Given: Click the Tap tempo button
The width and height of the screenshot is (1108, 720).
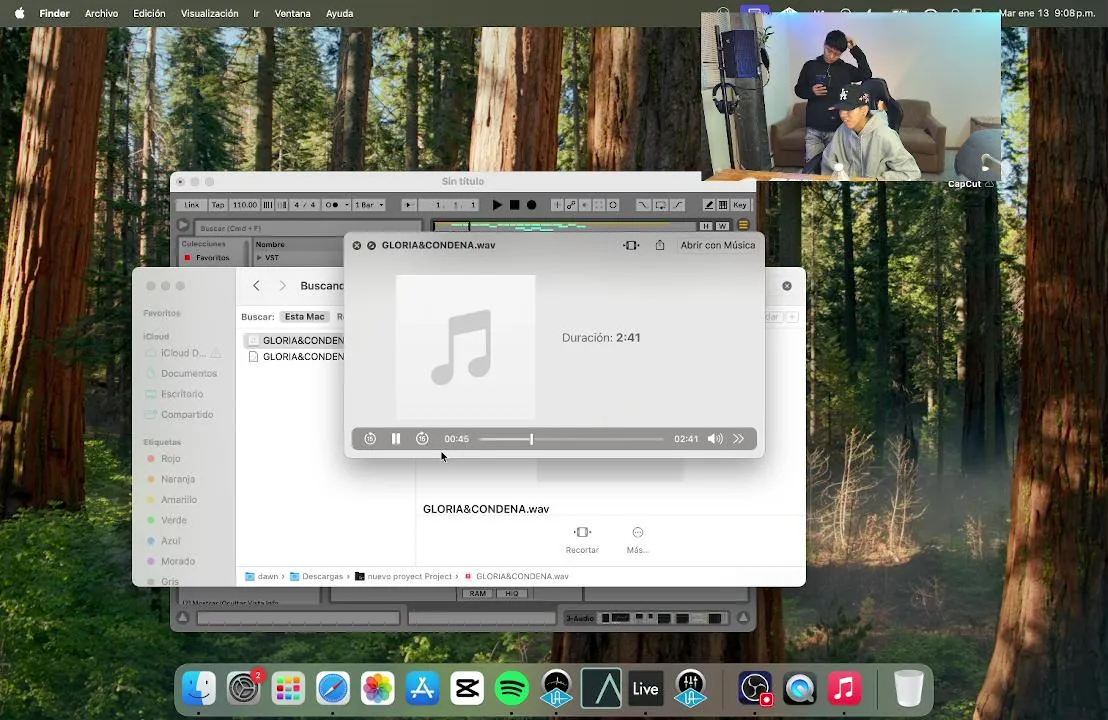Looking at the screenshot, I should pos(218,205).
